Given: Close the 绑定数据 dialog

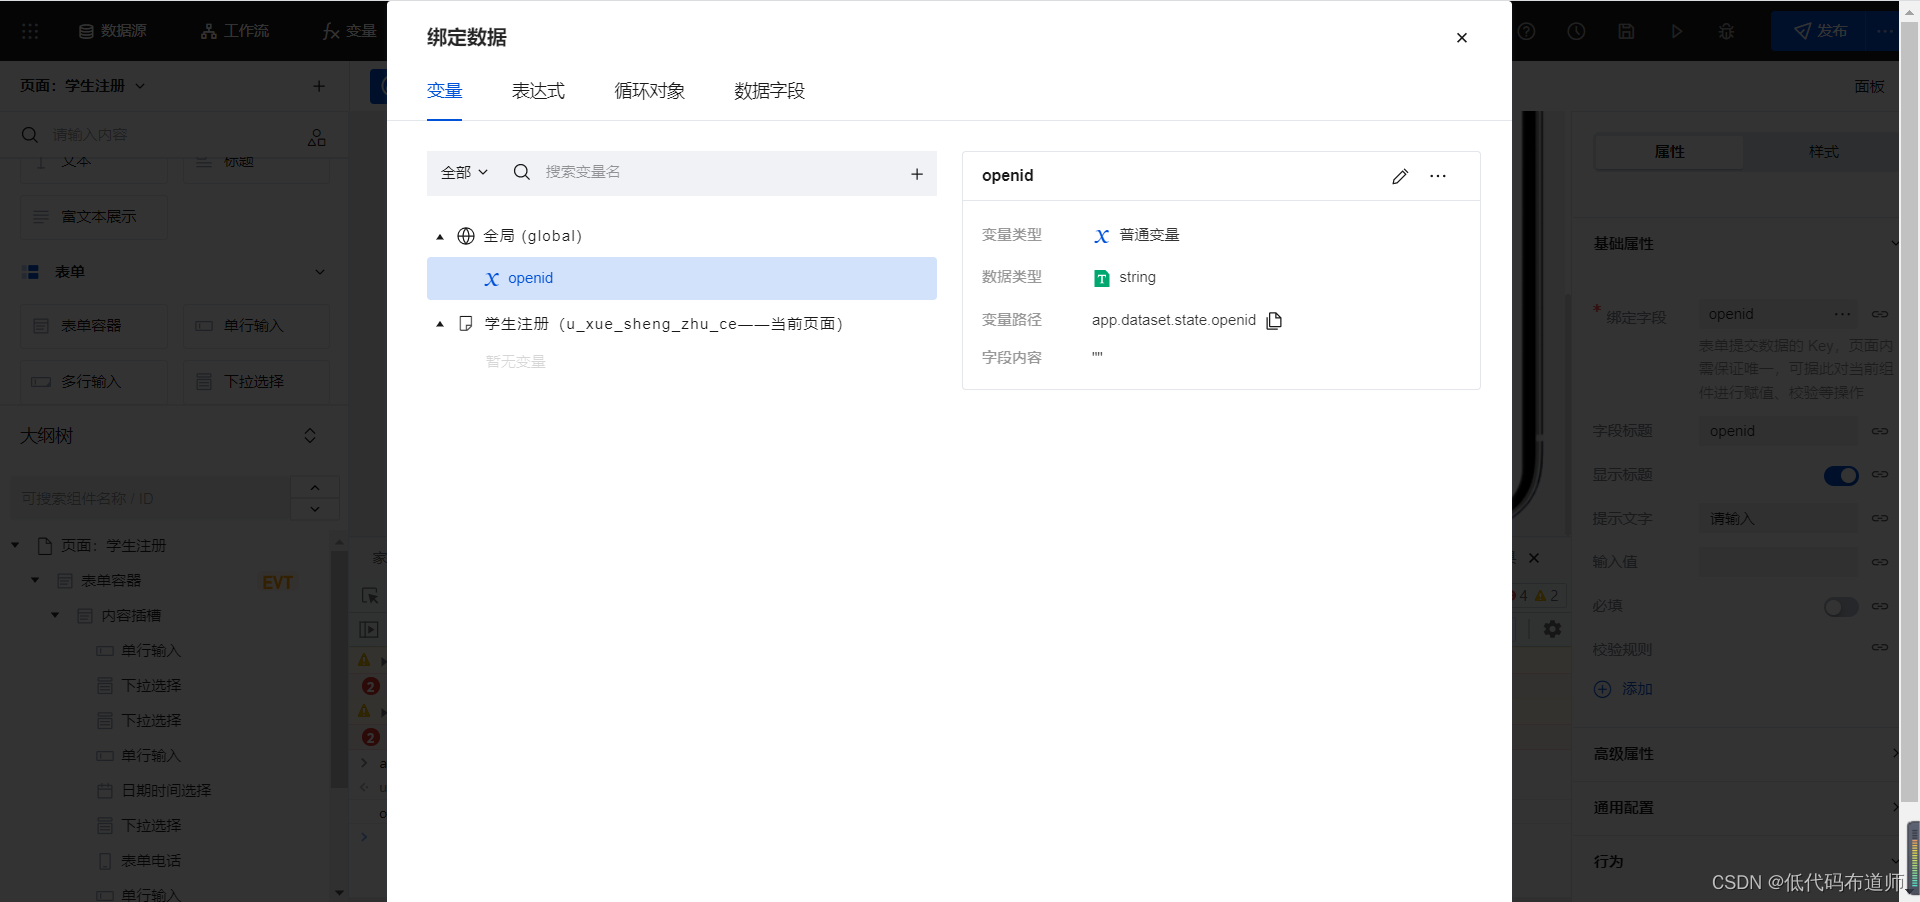Looking at the screenshot, I should [x=1461, y=38].
